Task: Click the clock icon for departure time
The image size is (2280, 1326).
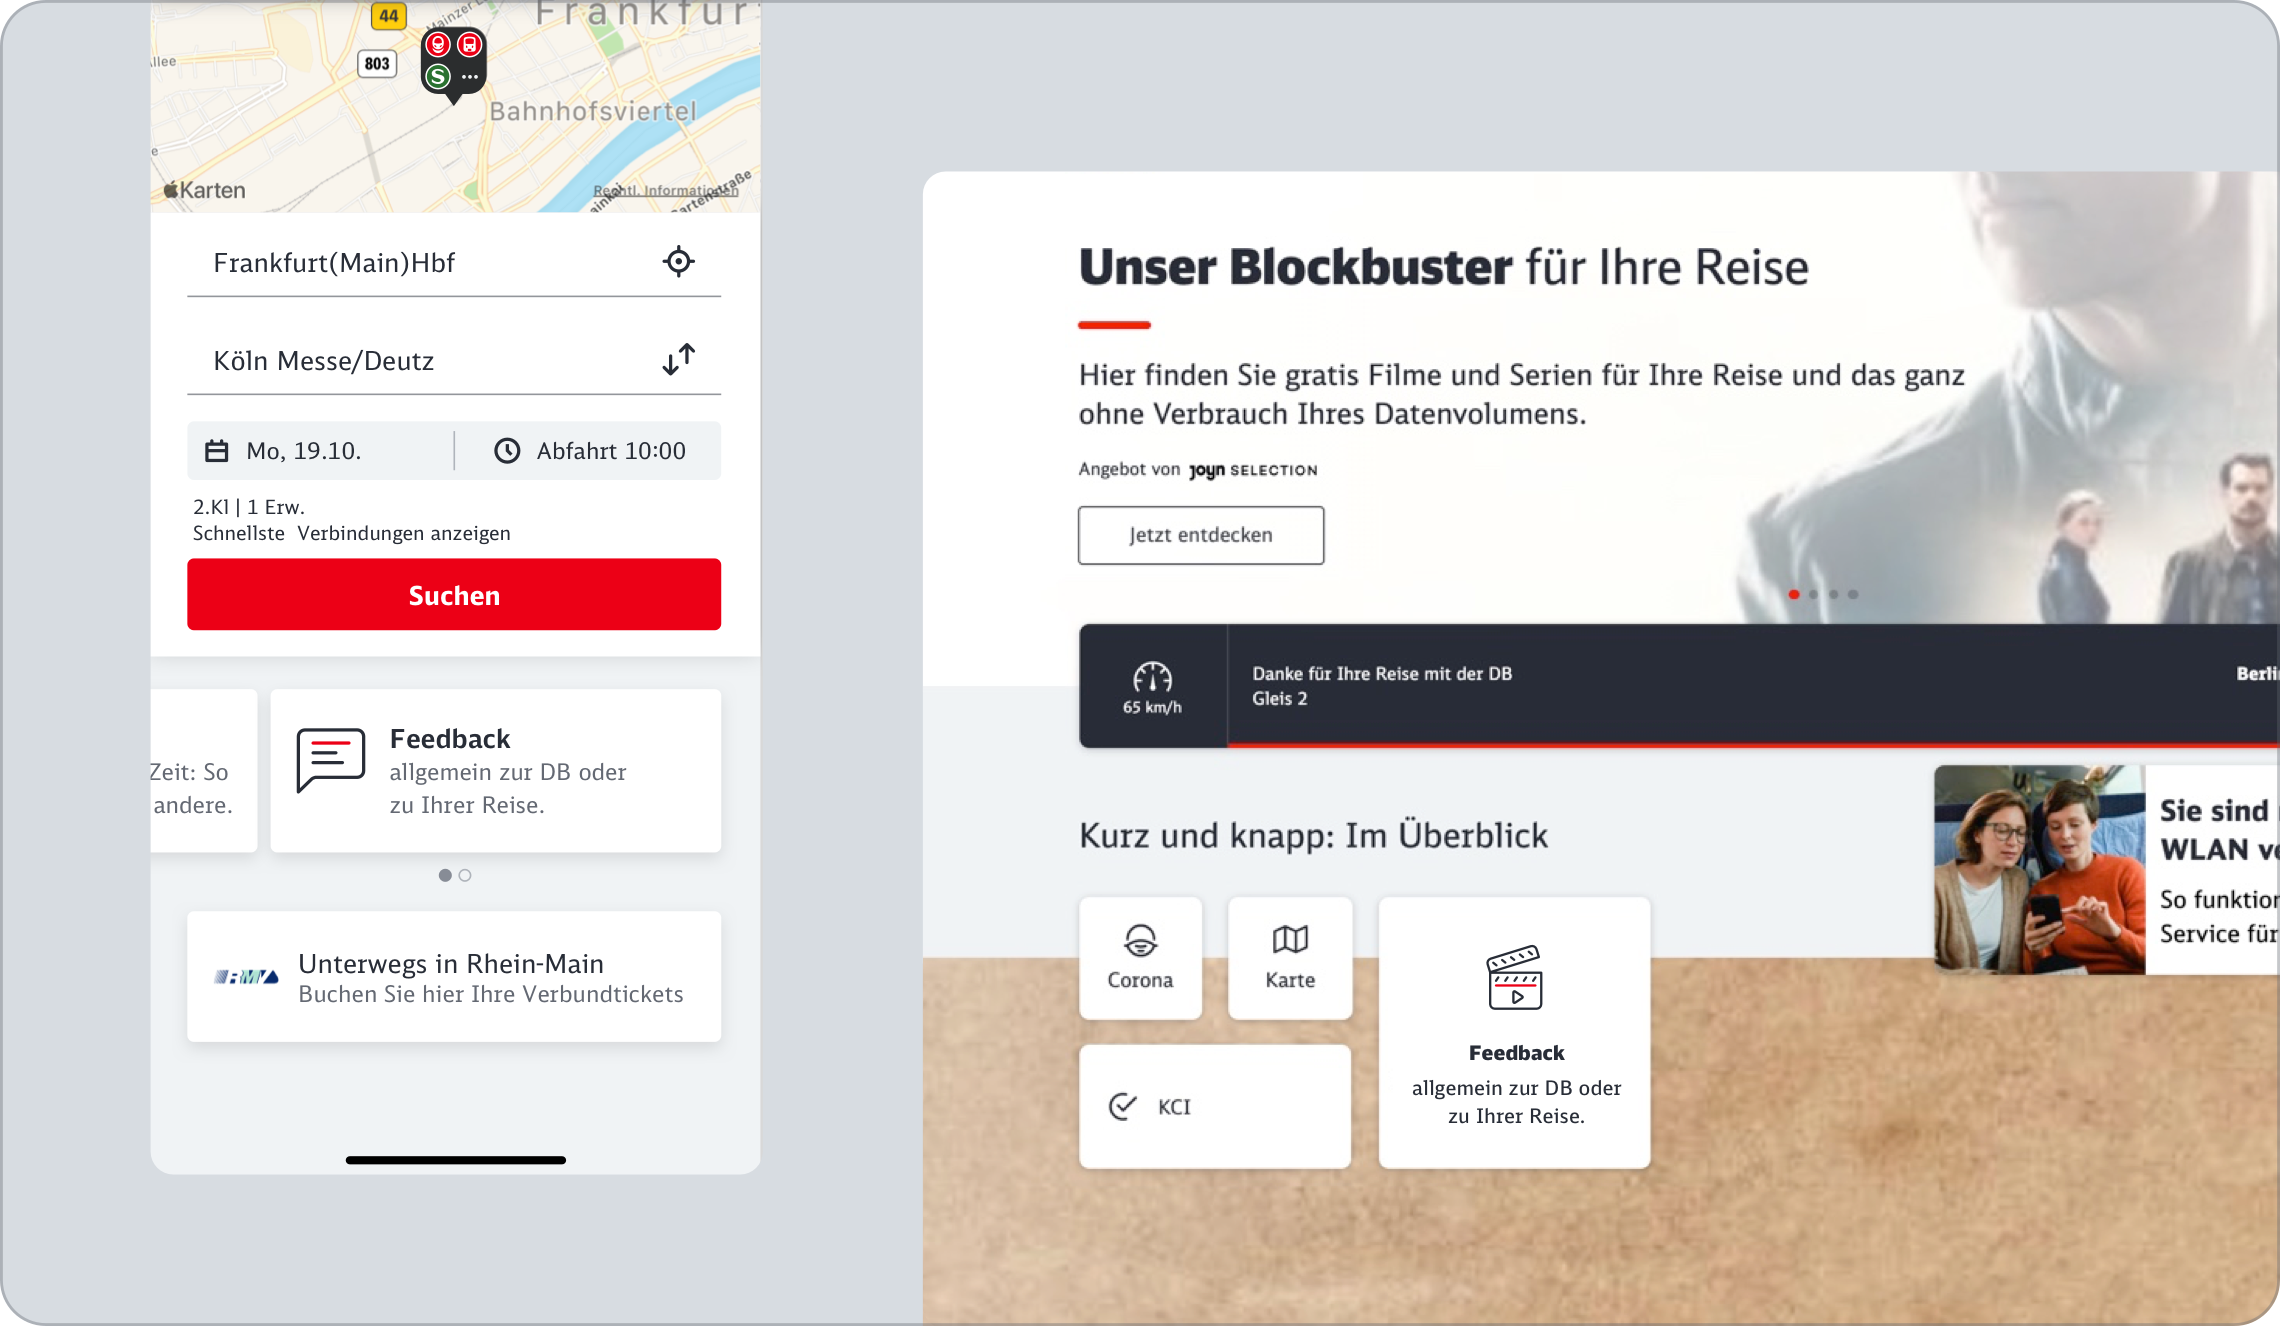Action: (x=507, y=451)
